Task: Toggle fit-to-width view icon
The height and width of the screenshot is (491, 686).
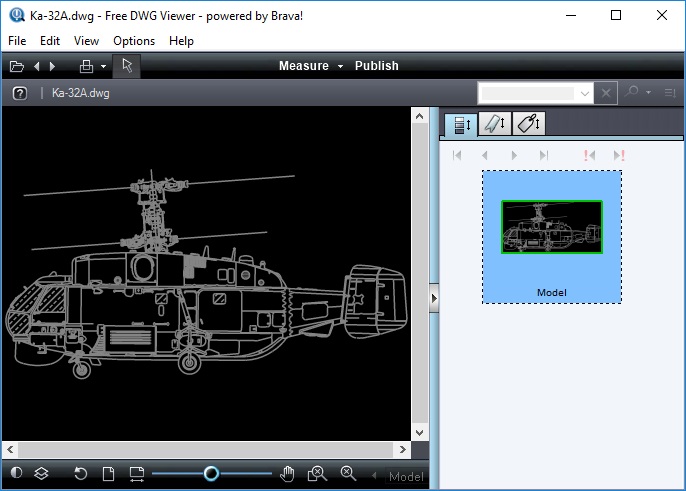Action: pos(136,474)
